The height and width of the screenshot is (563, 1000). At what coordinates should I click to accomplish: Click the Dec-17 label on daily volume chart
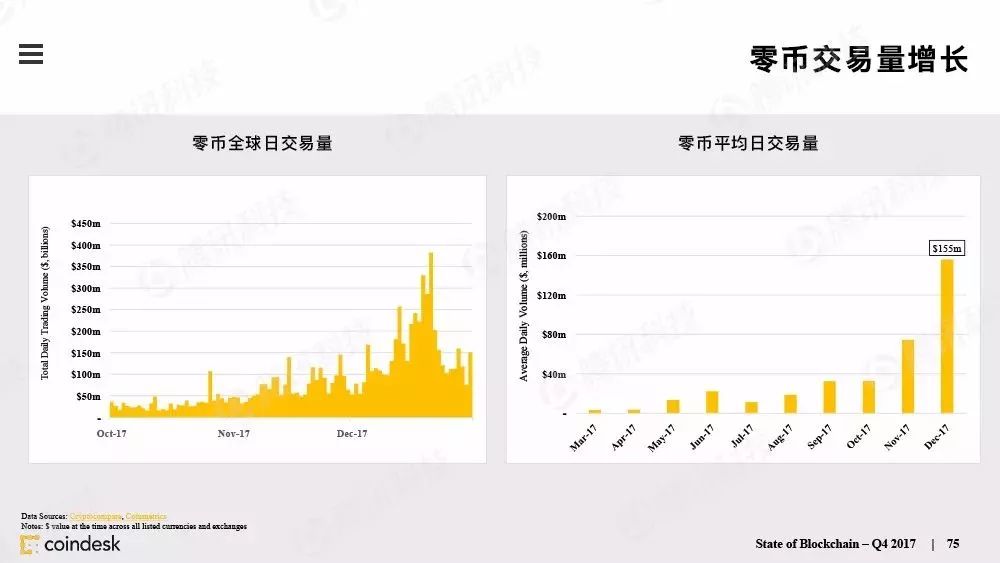pyautogui.click(x=352, y=434)
